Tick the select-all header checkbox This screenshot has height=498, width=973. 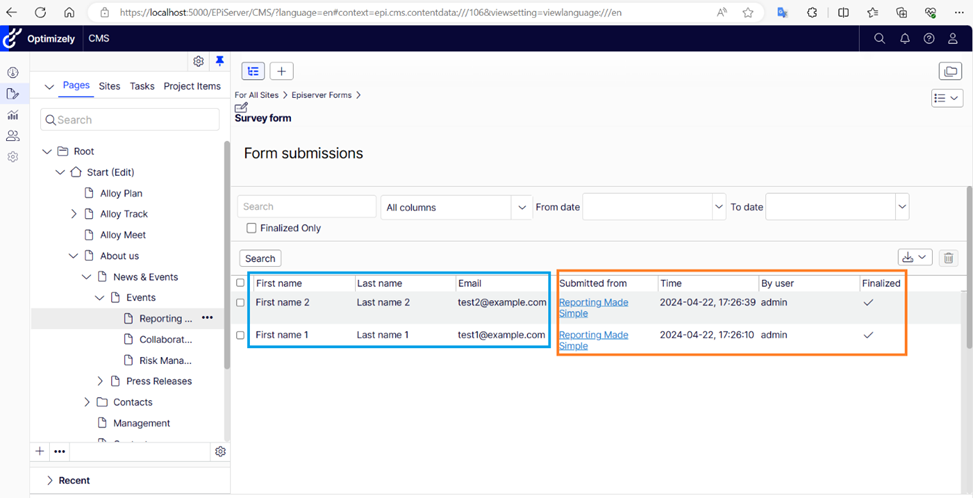(240, 283)
